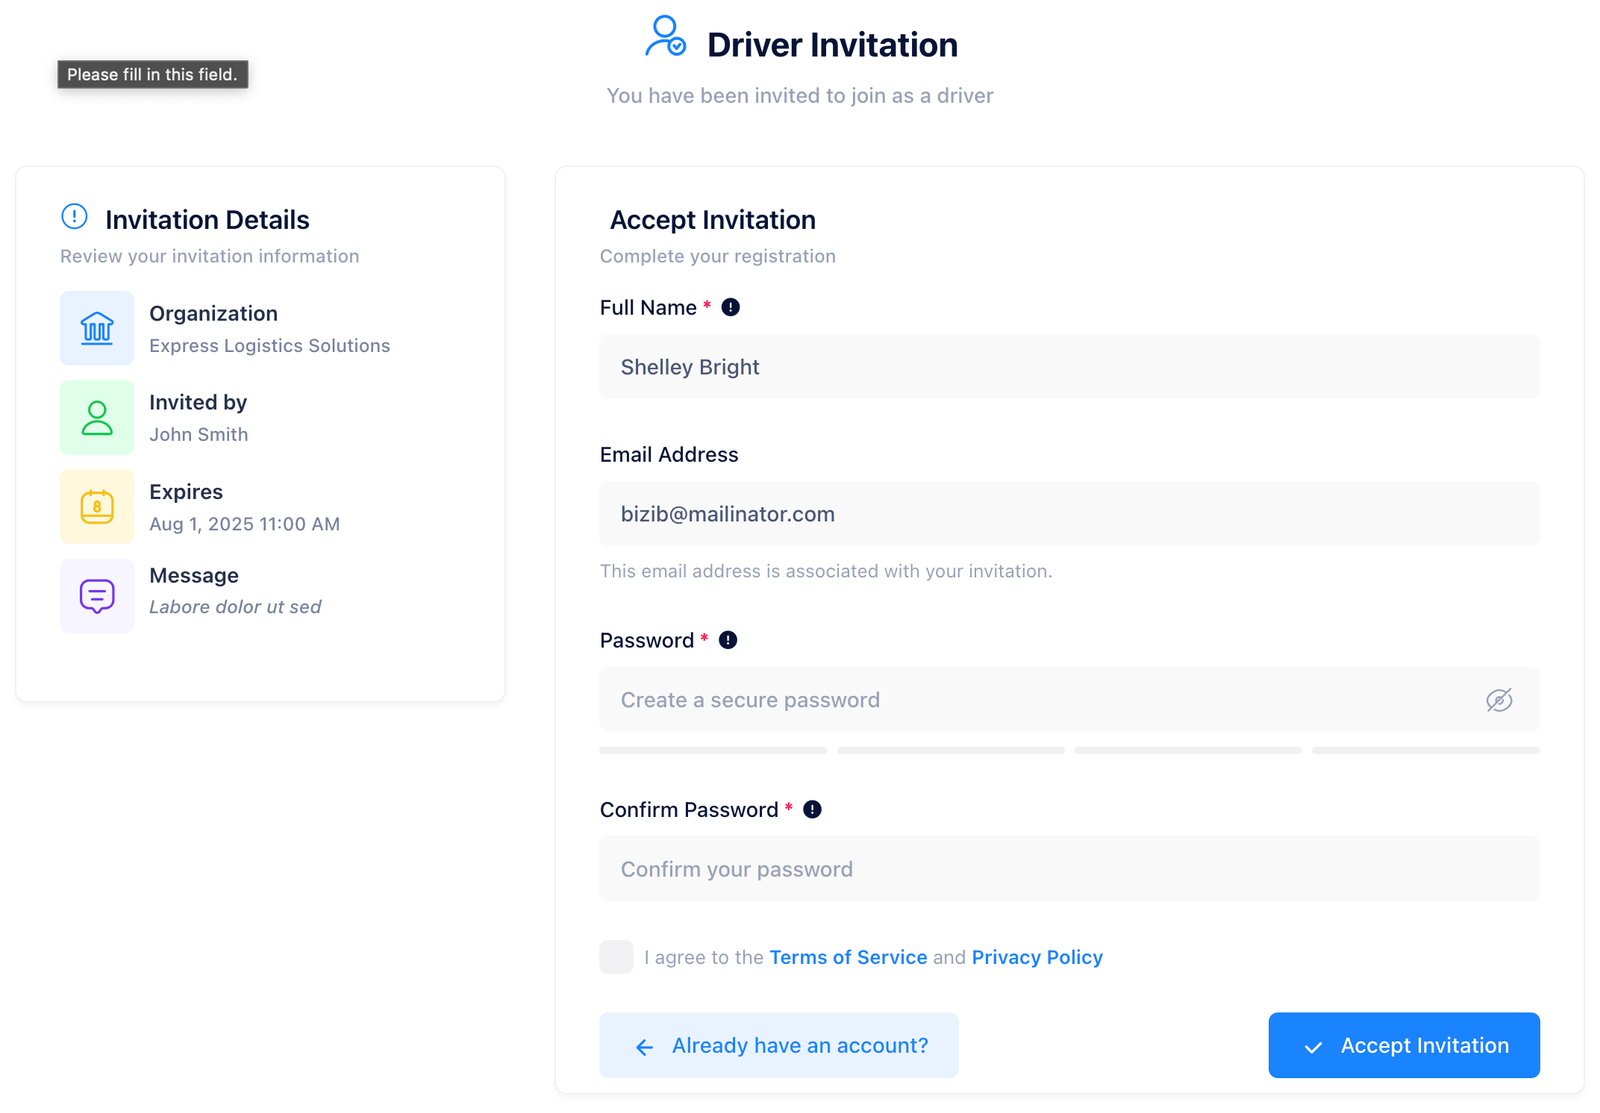Click the info badge beside Confirm Password

pos(811,809)
